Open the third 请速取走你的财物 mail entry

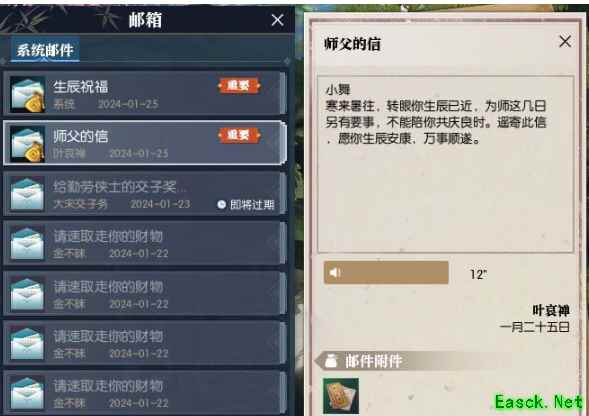(x=145, y=343)
